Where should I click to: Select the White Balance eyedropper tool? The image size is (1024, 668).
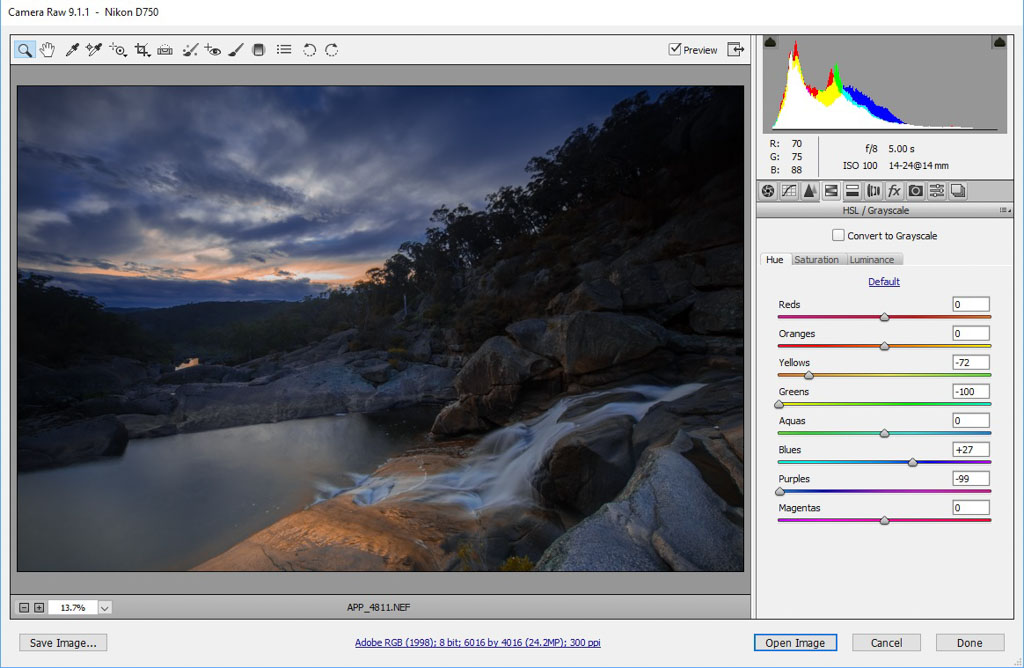[72, 49]
